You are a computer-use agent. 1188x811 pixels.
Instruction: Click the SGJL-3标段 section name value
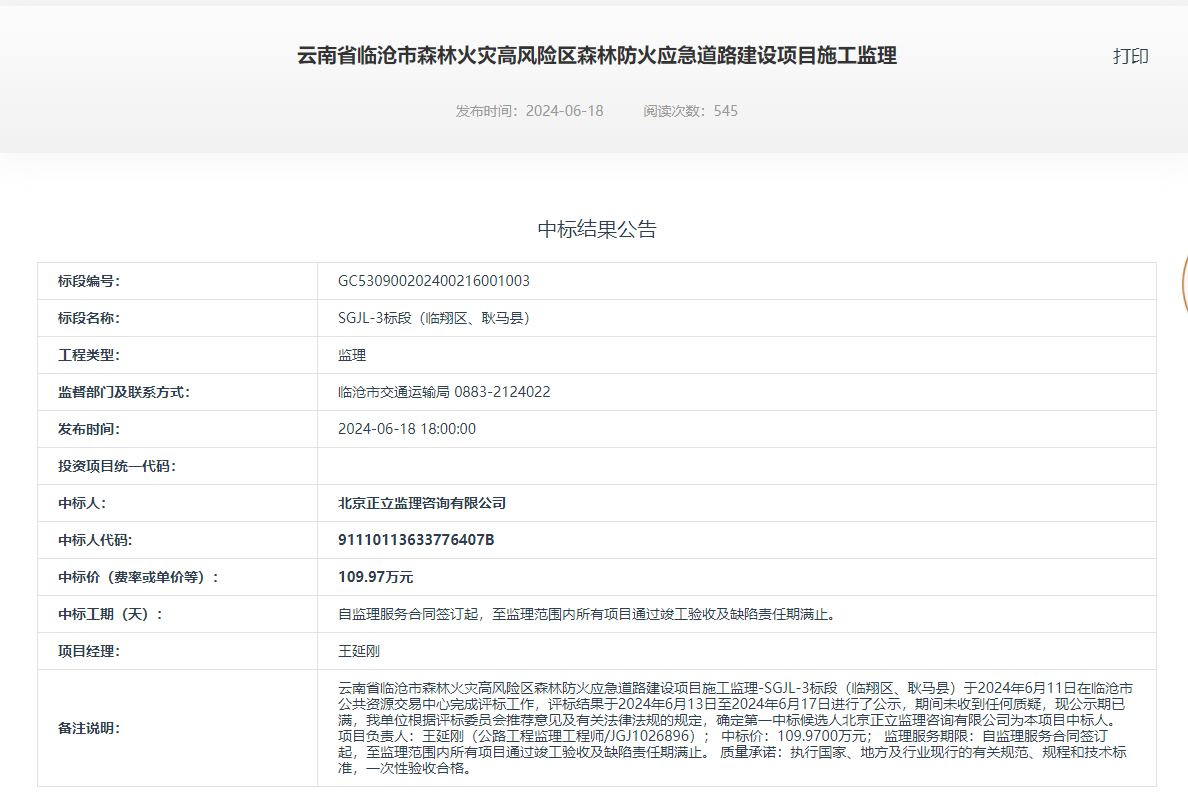434,318
